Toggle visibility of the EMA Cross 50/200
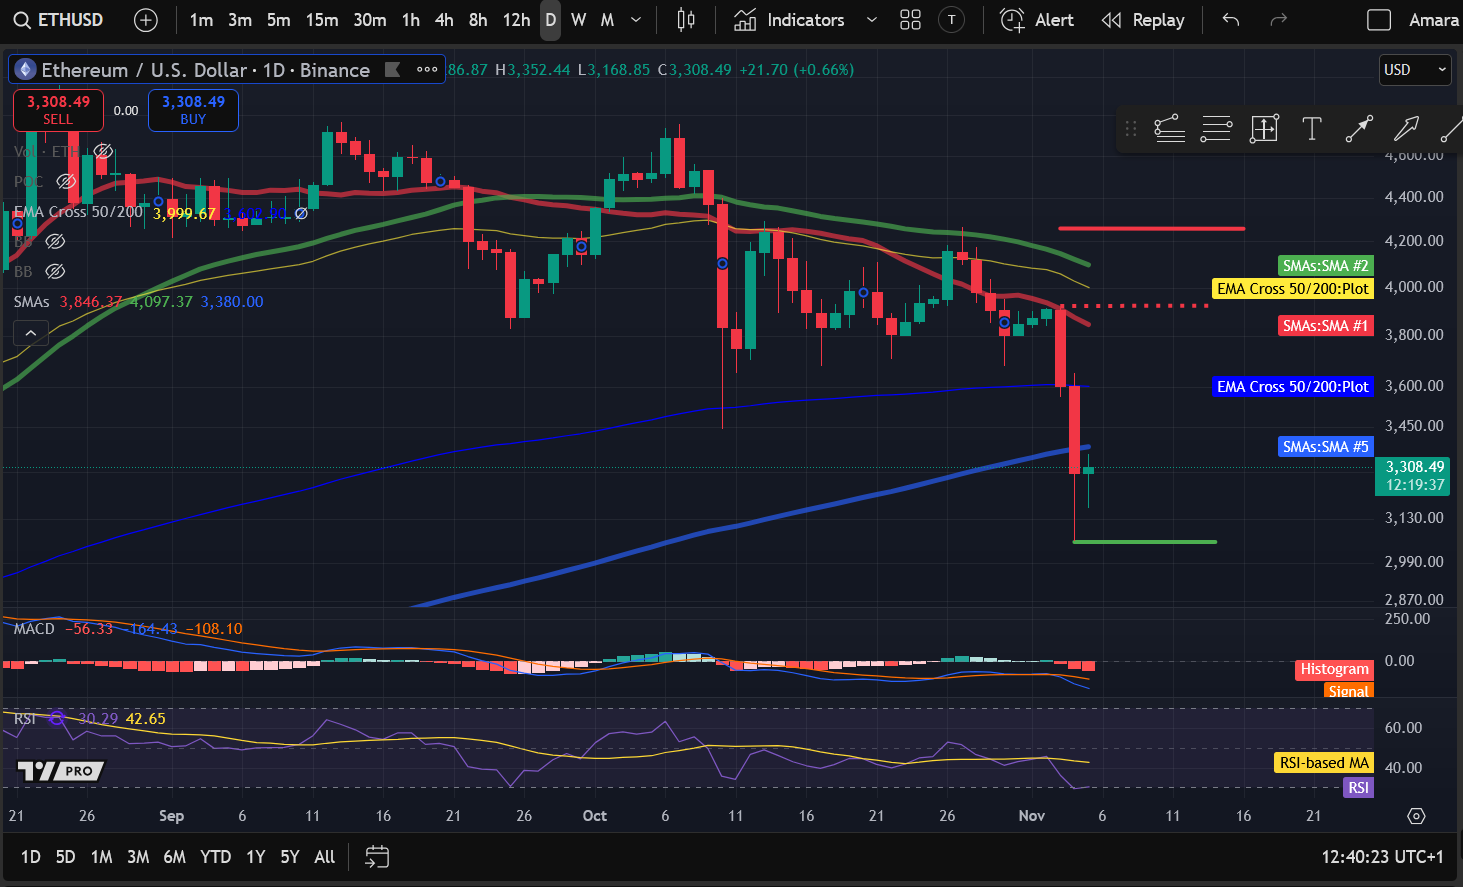 (x=299, y=212)
